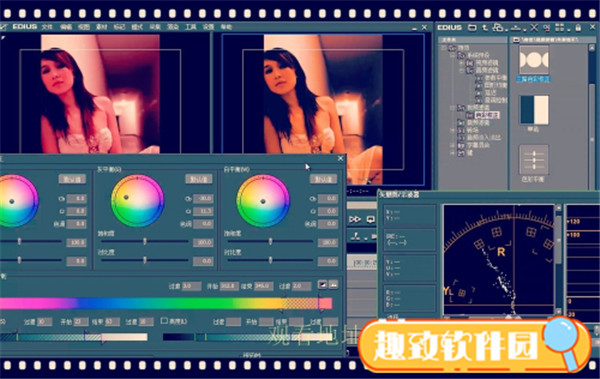Collapse the second child folder in the effects tree
Viewport: 600px width, 379px height.
click(x=462, y=70)
